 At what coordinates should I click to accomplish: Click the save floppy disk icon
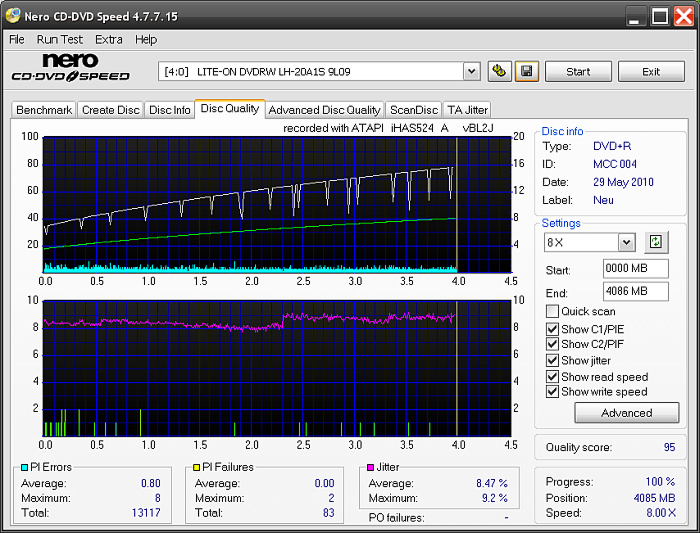click(x=527, y=71)
